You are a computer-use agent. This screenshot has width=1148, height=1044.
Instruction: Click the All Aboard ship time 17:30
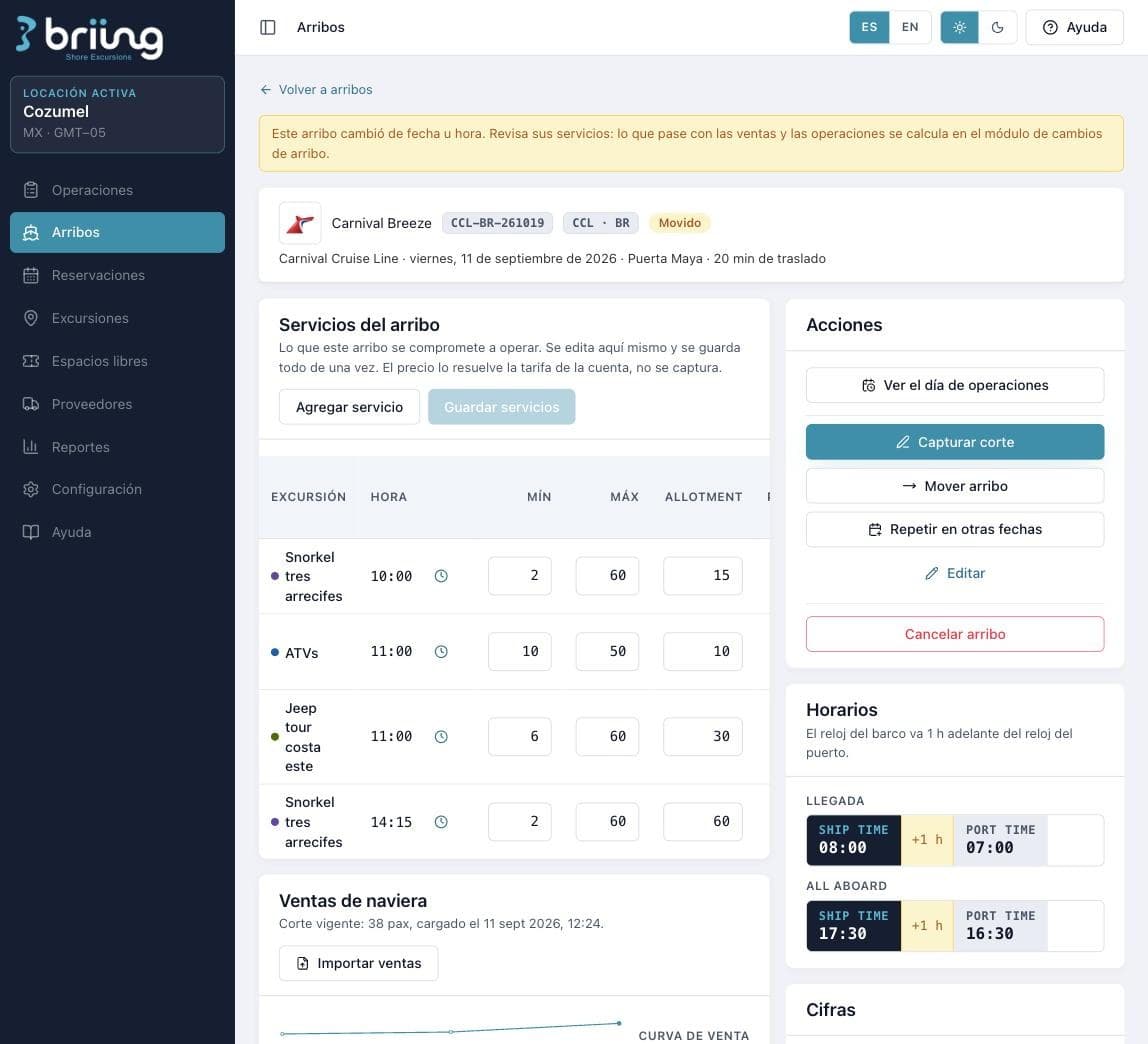pyautogui.click(x=853, y=926)
